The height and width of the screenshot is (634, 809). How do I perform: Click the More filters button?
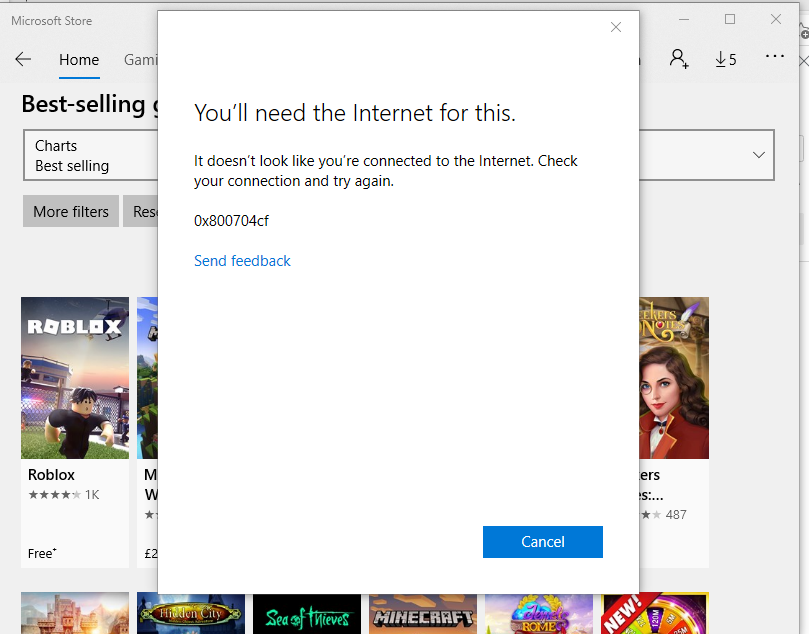pyautogui.click(x=70, y=211)
